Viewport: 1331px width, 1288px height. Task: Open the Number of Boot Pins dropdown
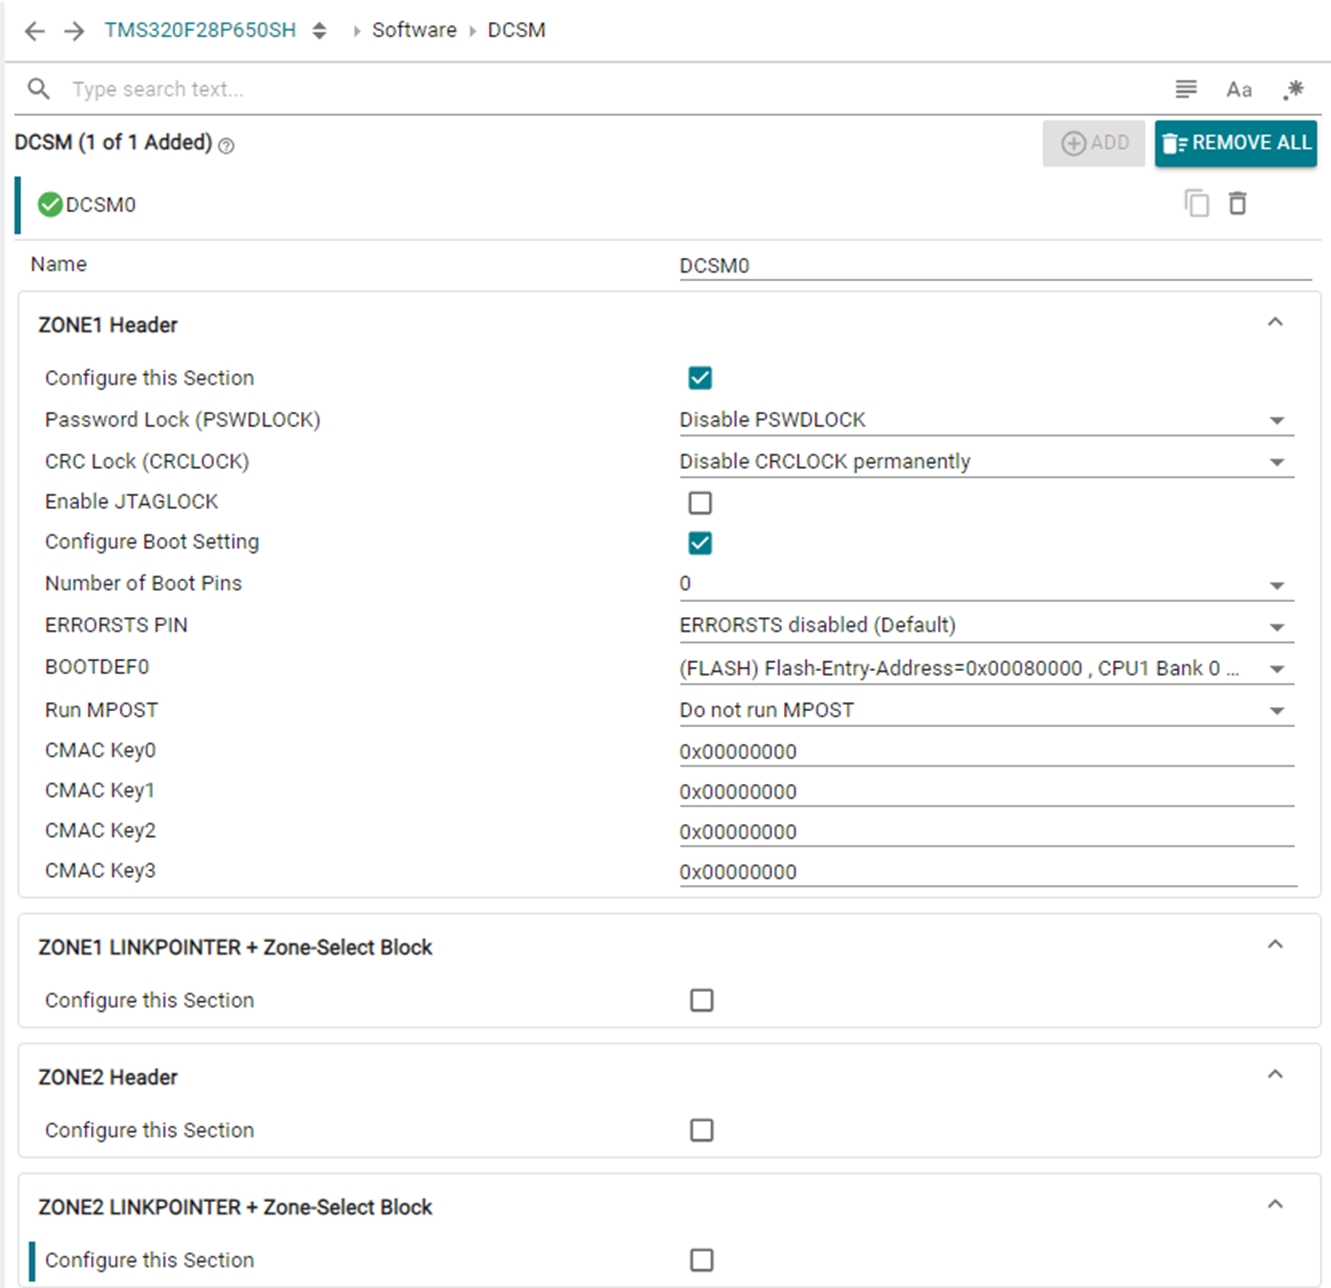tap(986, 584)
